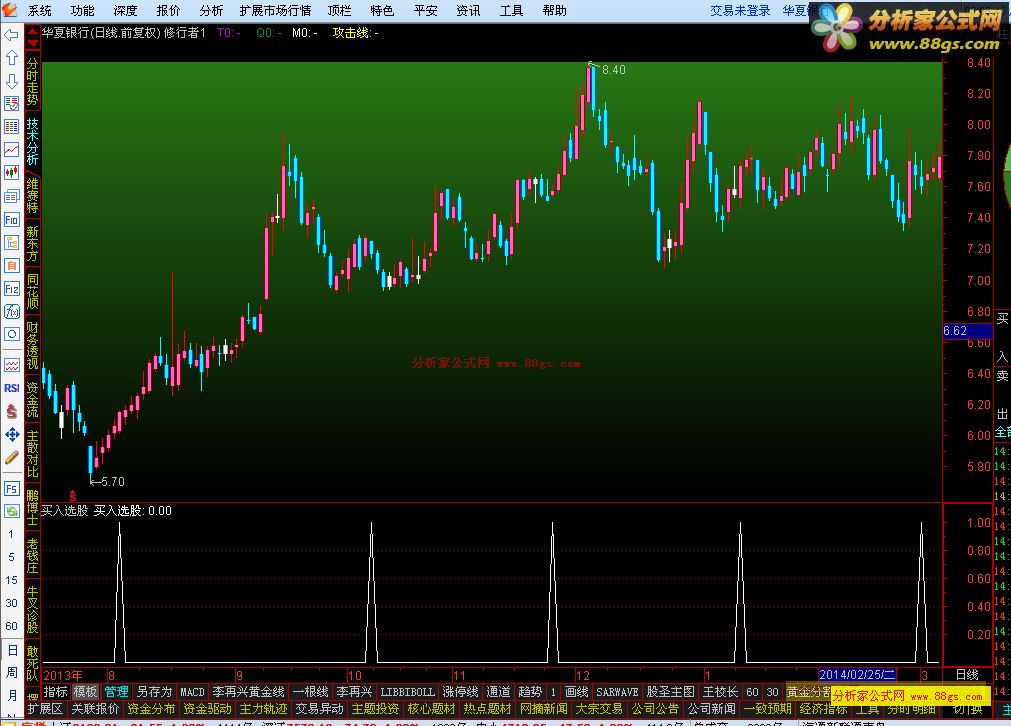The width and height of the screenshot is (1011, 726).
Task: Click the 另存为 button
Action: (154, 692)
